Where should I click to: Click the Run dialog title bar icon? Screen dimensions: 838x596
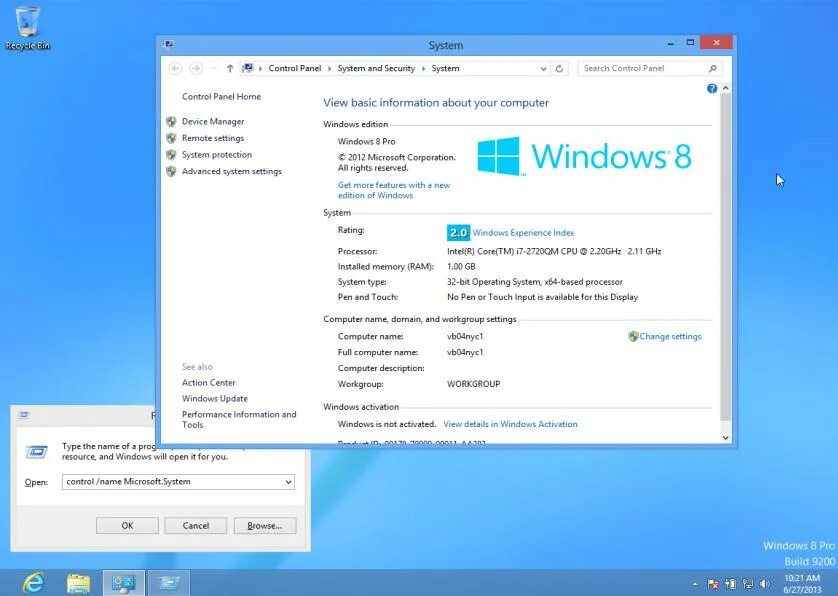click(24, 415)
